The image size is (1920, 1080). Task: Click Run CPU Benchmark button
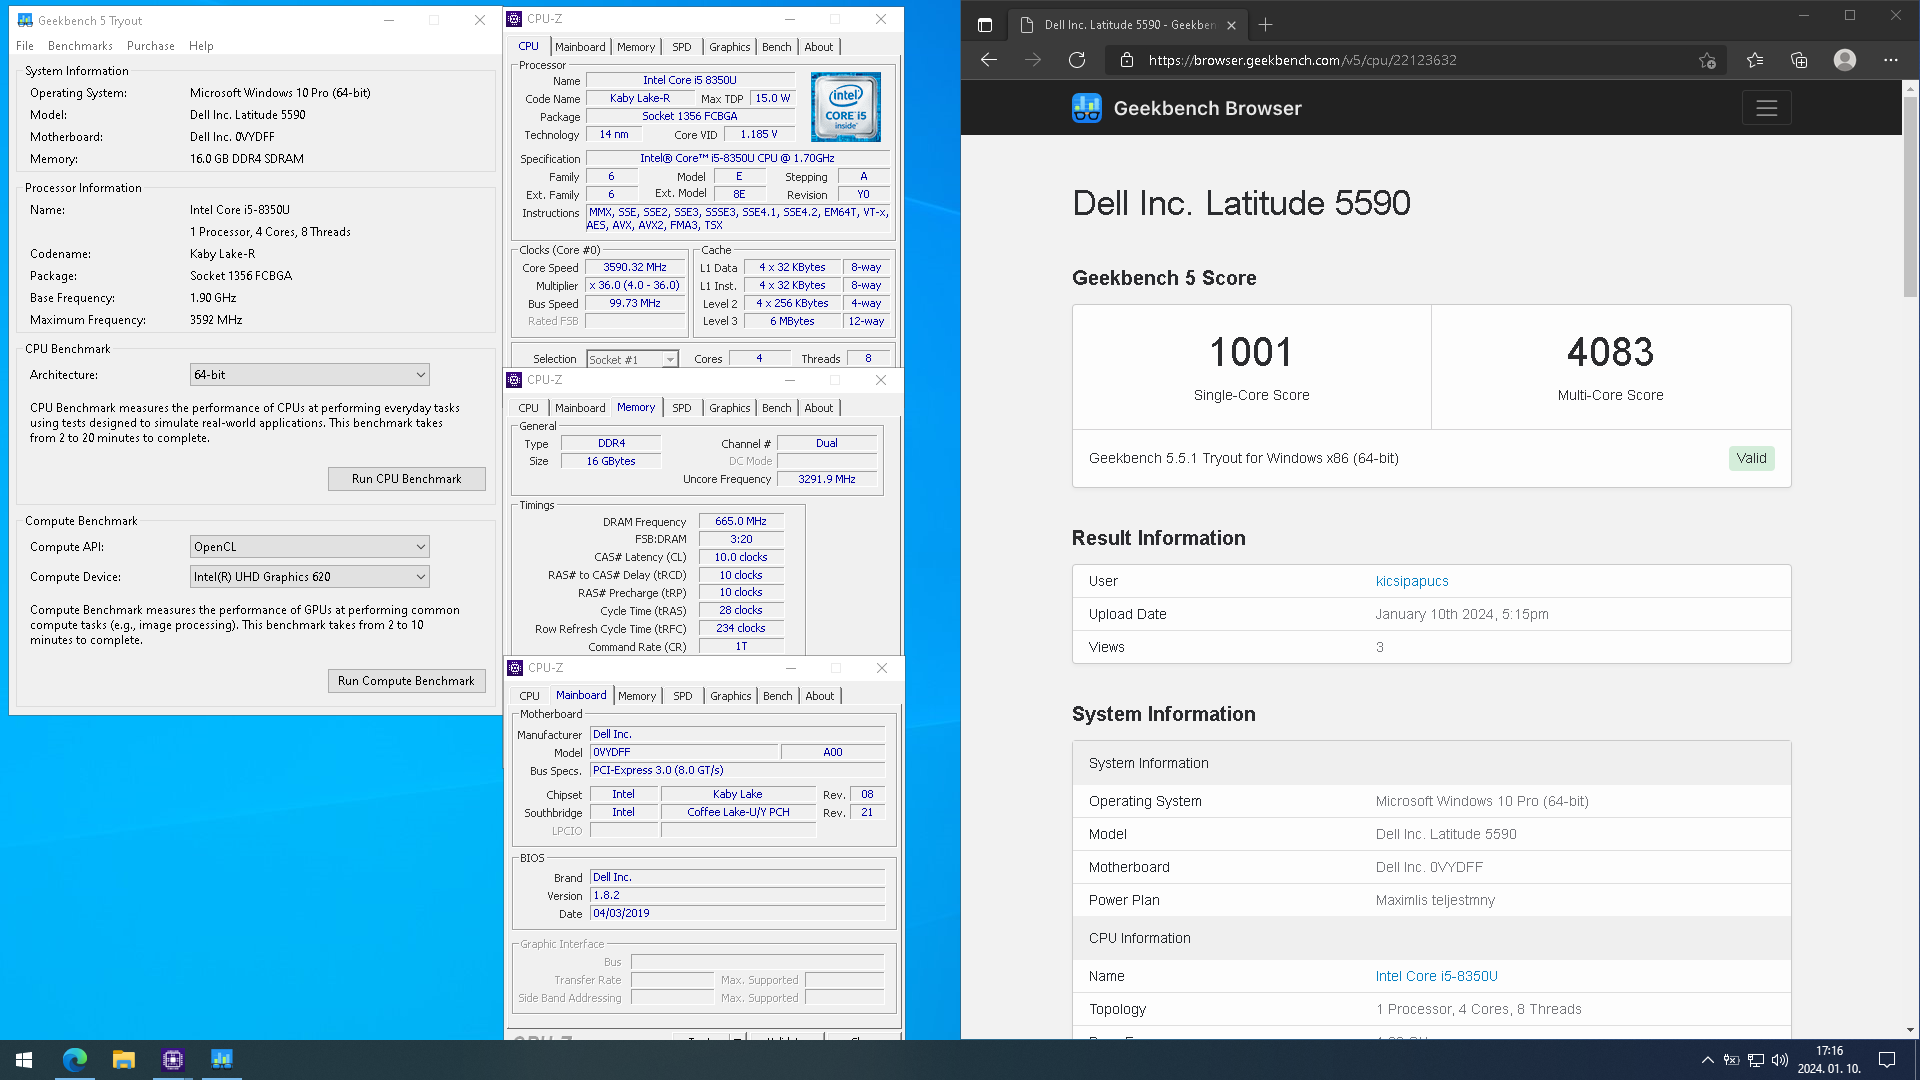[x=407, y=479]
